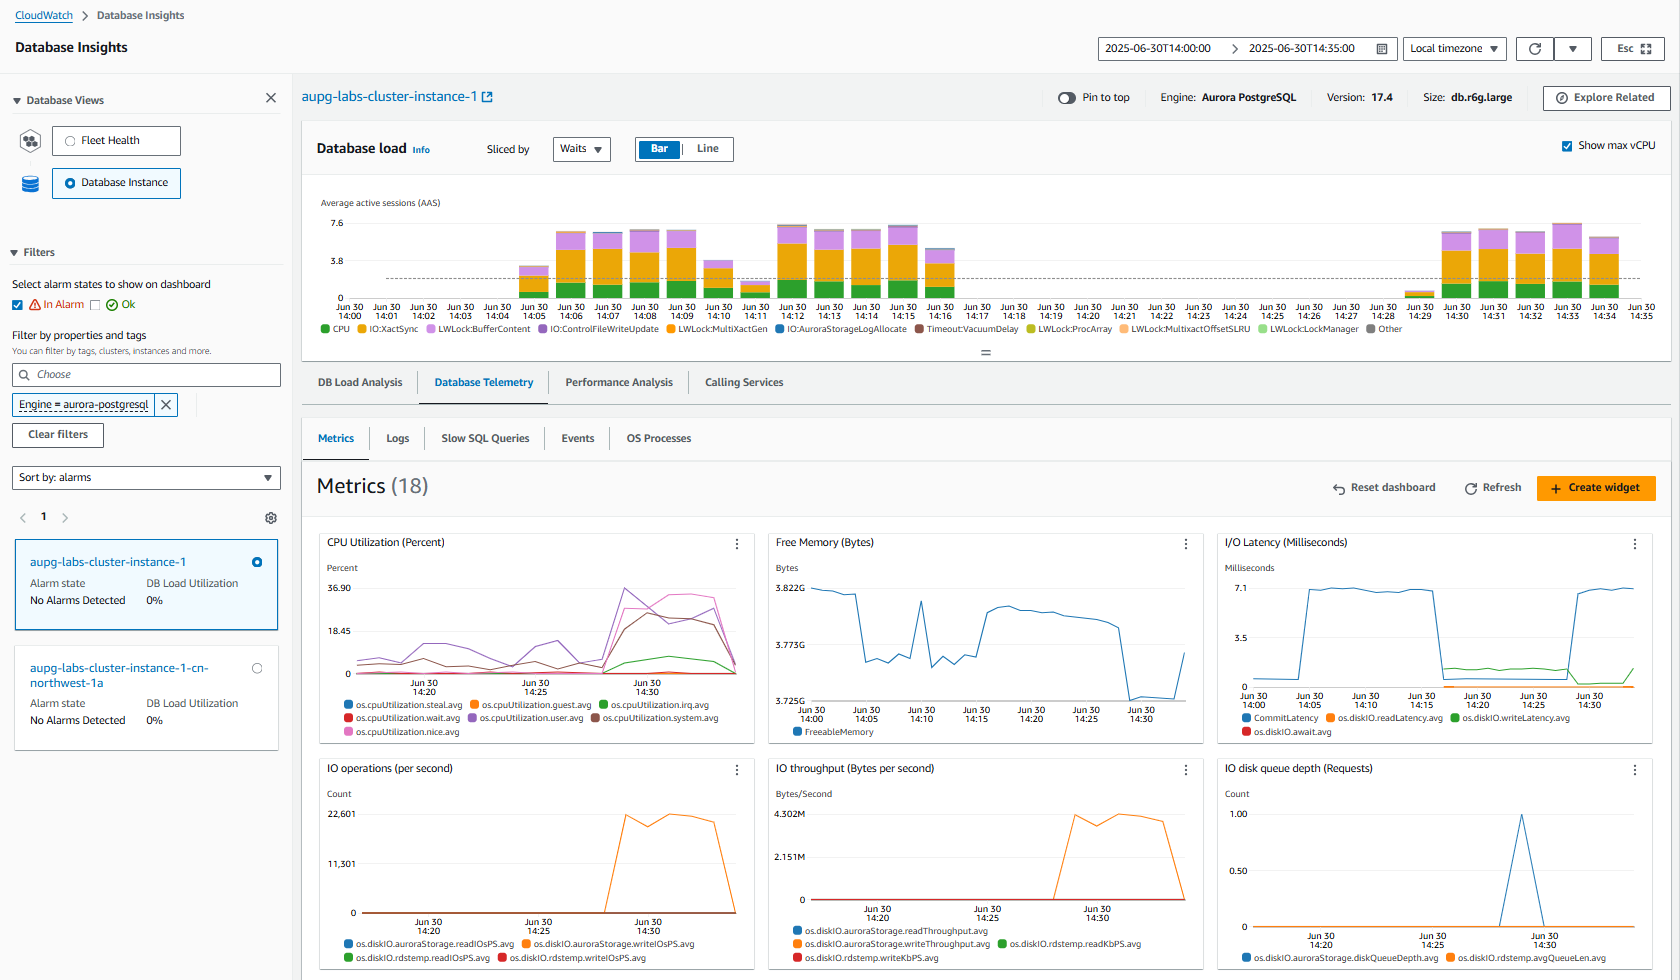Click the Explore Related button
The image size is (1680, 980).
1606,98
